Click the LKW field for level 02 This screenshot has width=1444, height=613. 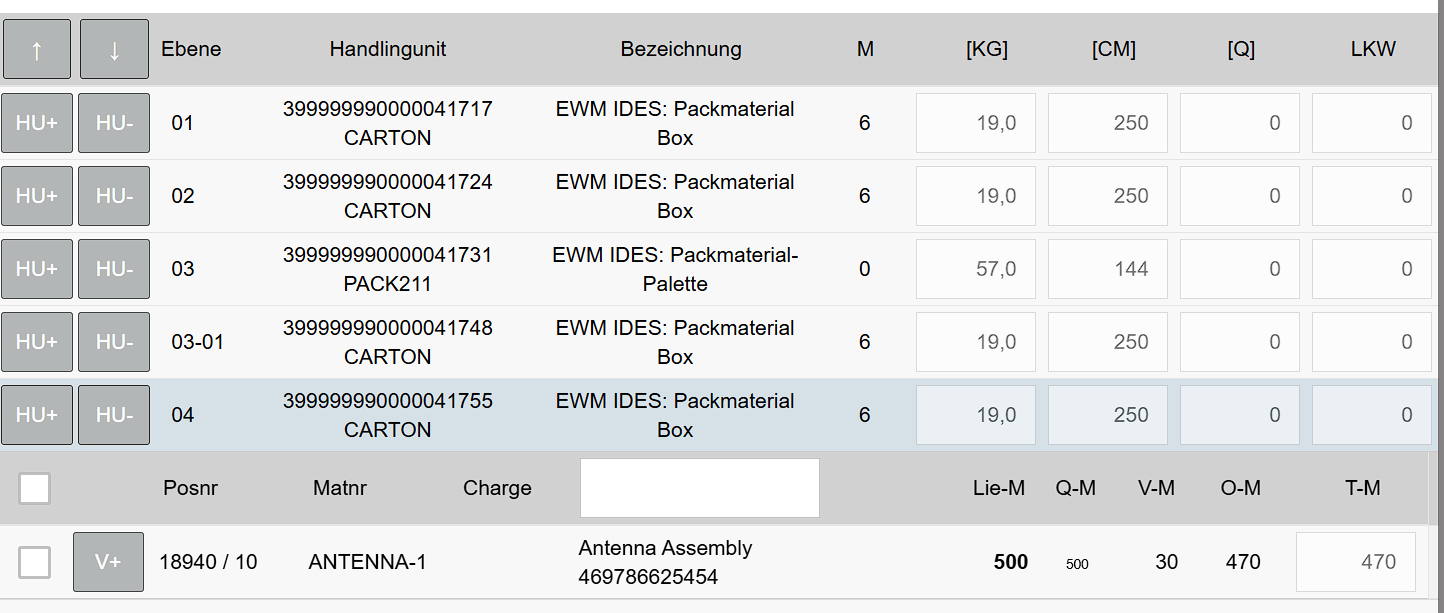(1371, 196)
